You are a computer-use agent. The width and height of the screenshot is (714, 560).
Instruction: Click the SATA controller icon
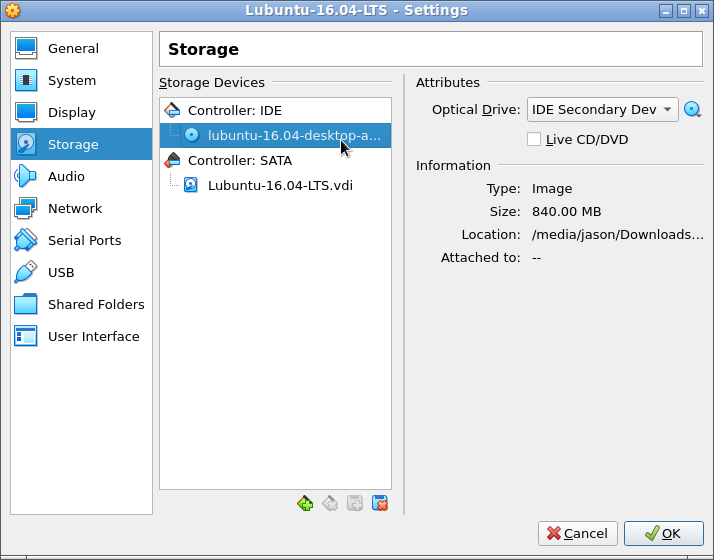pyautogui.click(x=172, y=160)
